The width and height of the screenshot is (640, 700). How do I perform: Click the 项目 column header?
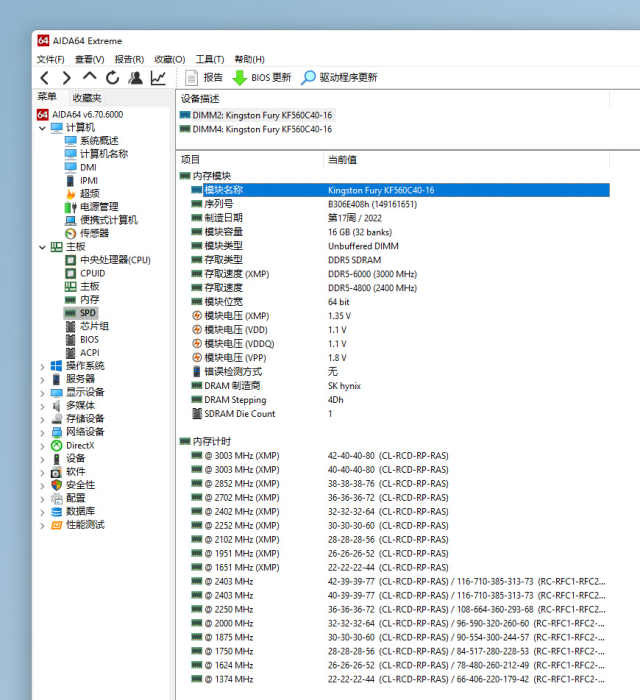pyautogui.click(x=190, y=159)
